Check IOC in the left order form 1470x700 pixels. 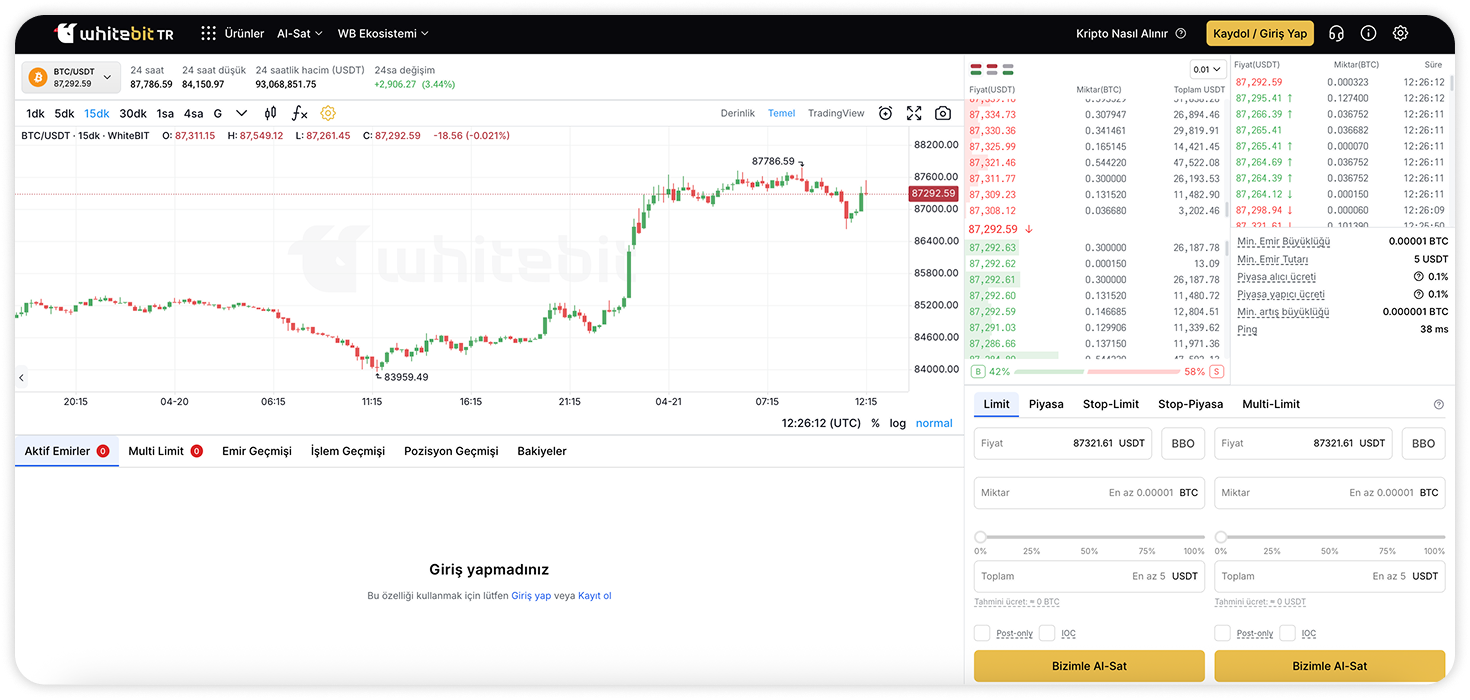[x=1047, y=633]
